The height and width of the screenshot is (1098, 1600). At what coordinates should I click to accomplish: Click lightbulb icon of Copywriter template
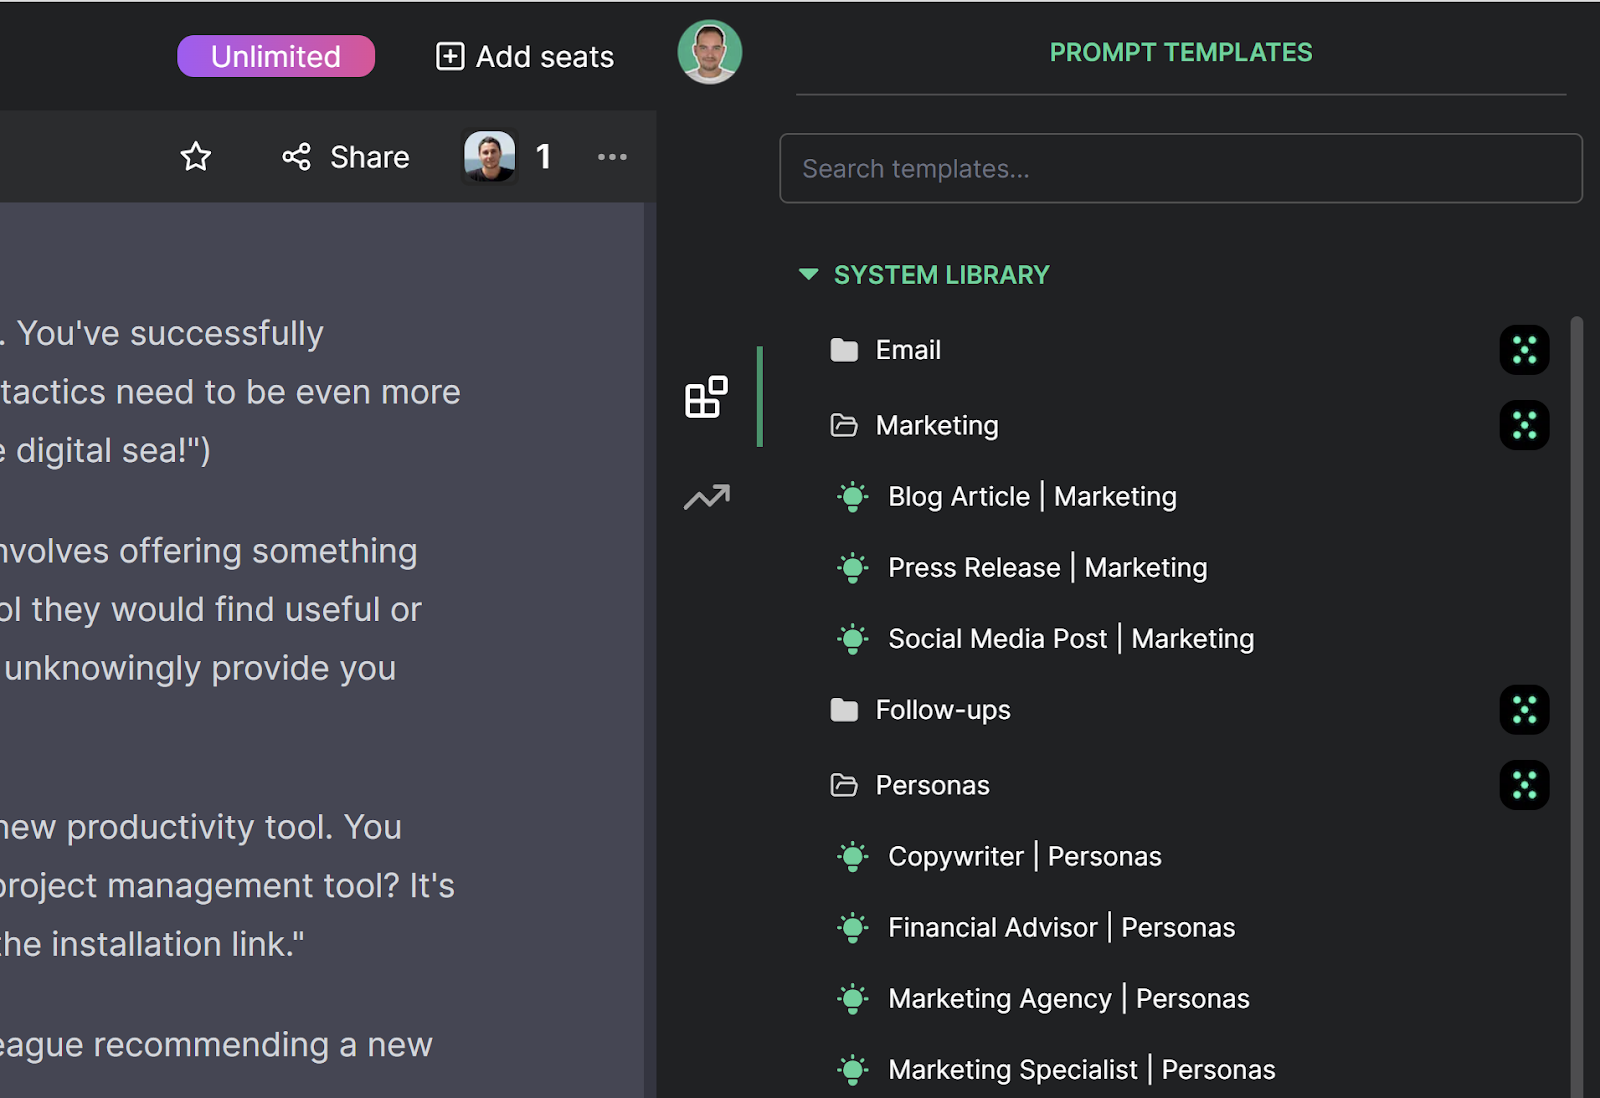point(853,857)
